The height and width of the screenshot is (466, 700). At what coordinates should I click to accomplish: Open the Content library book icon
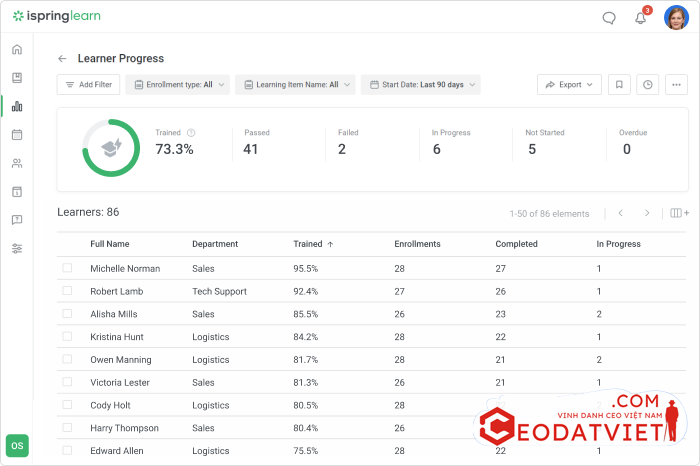click(x=17, y=78)
